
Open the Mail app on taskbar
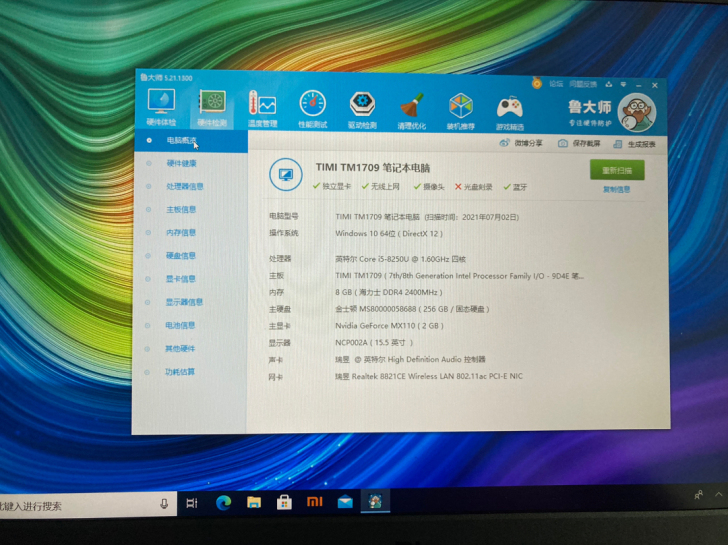(345, 501)
